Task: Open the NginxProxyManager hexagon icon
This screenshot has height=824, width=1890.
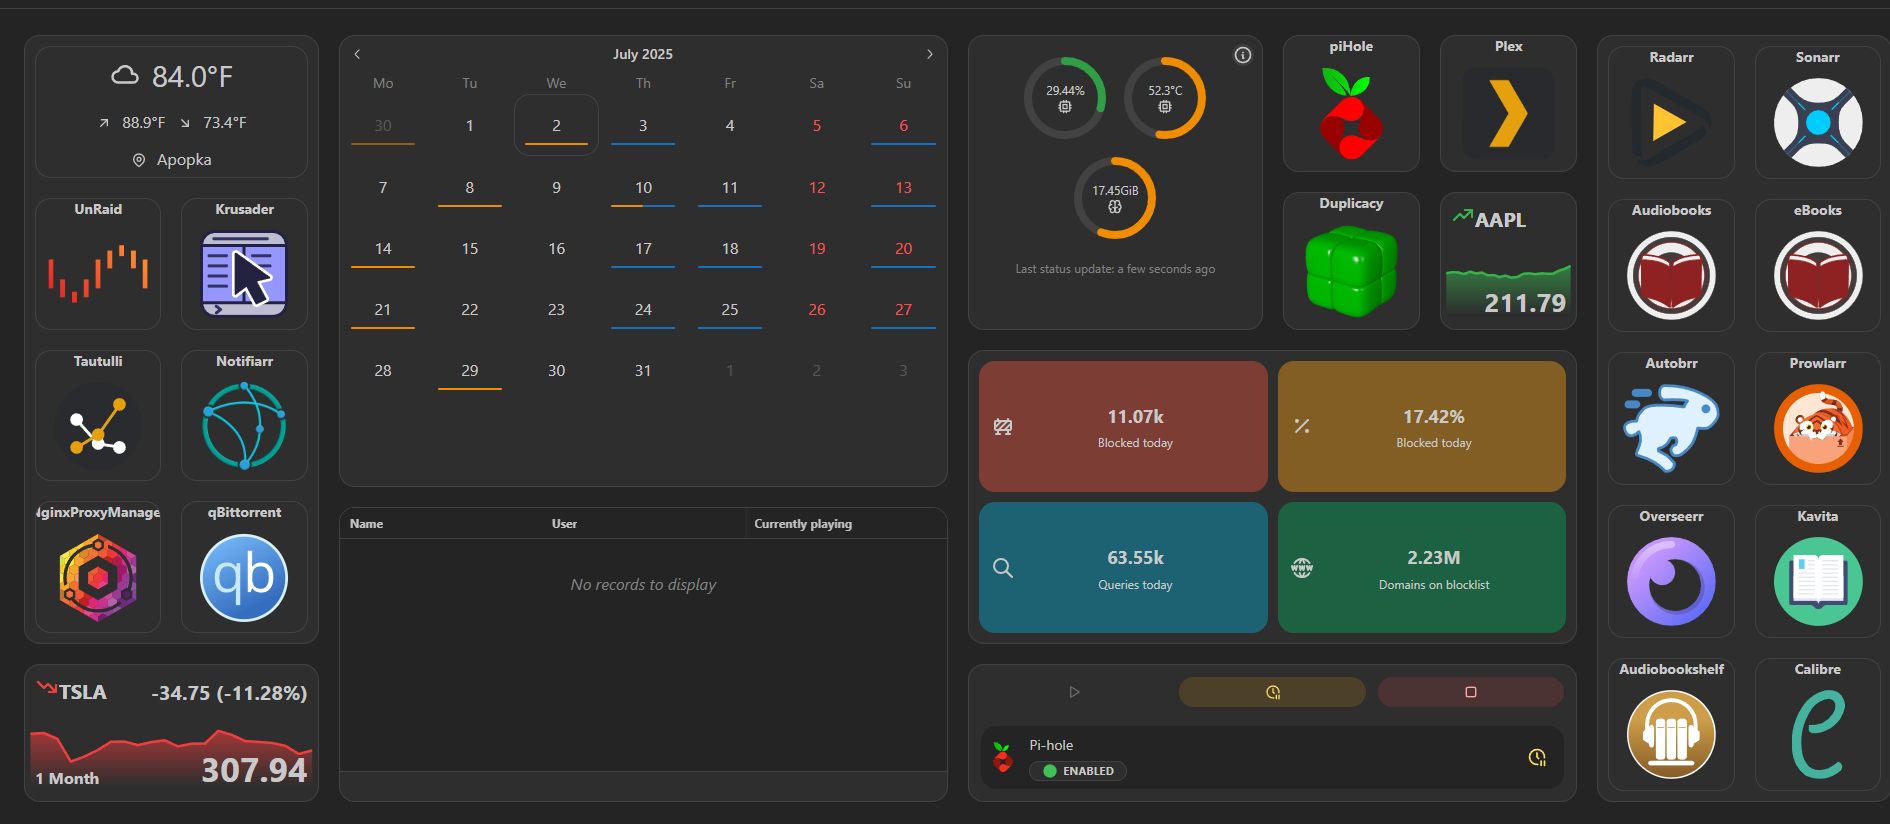Action: (98, 578)
